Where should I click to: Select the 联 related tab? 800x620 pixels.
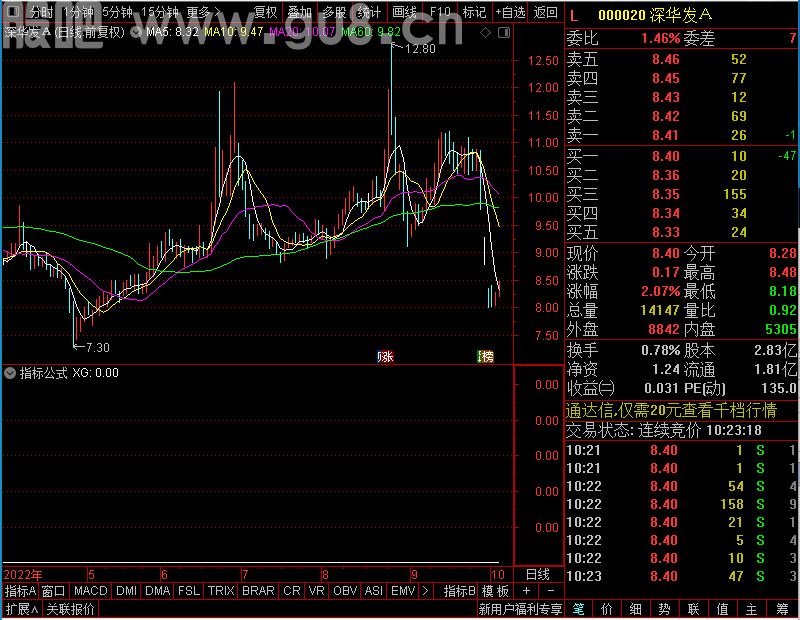[x=693, y=609]
